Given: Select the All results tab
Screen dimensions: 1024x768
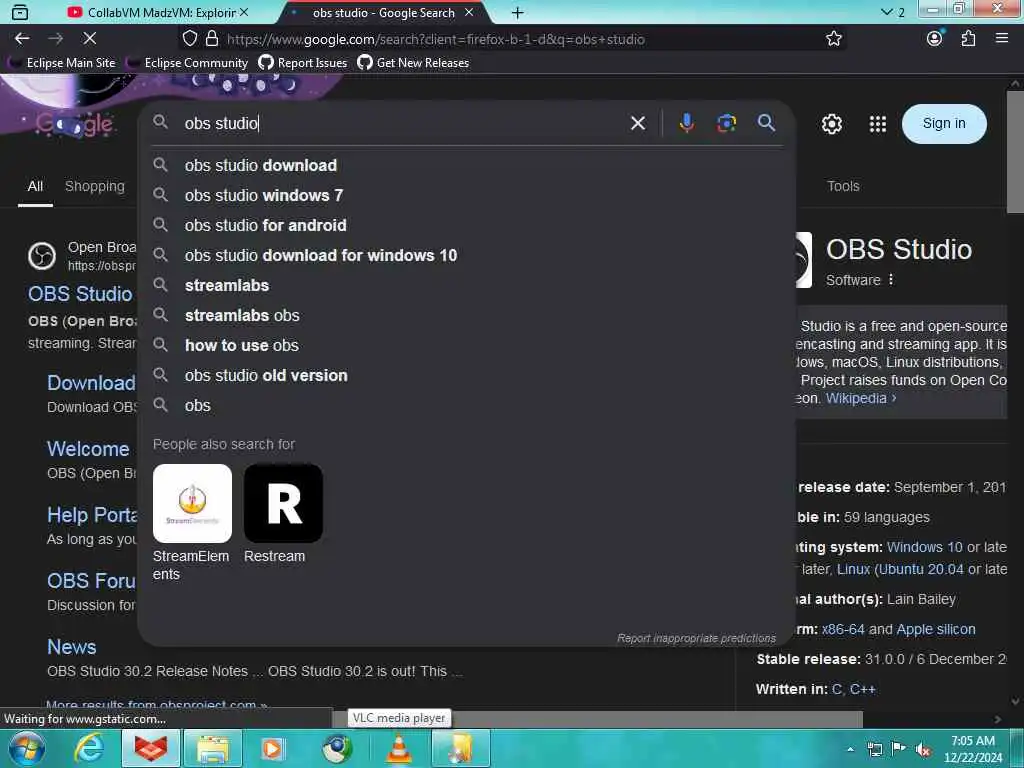Looking at the screenshot, I should [35, 186].
